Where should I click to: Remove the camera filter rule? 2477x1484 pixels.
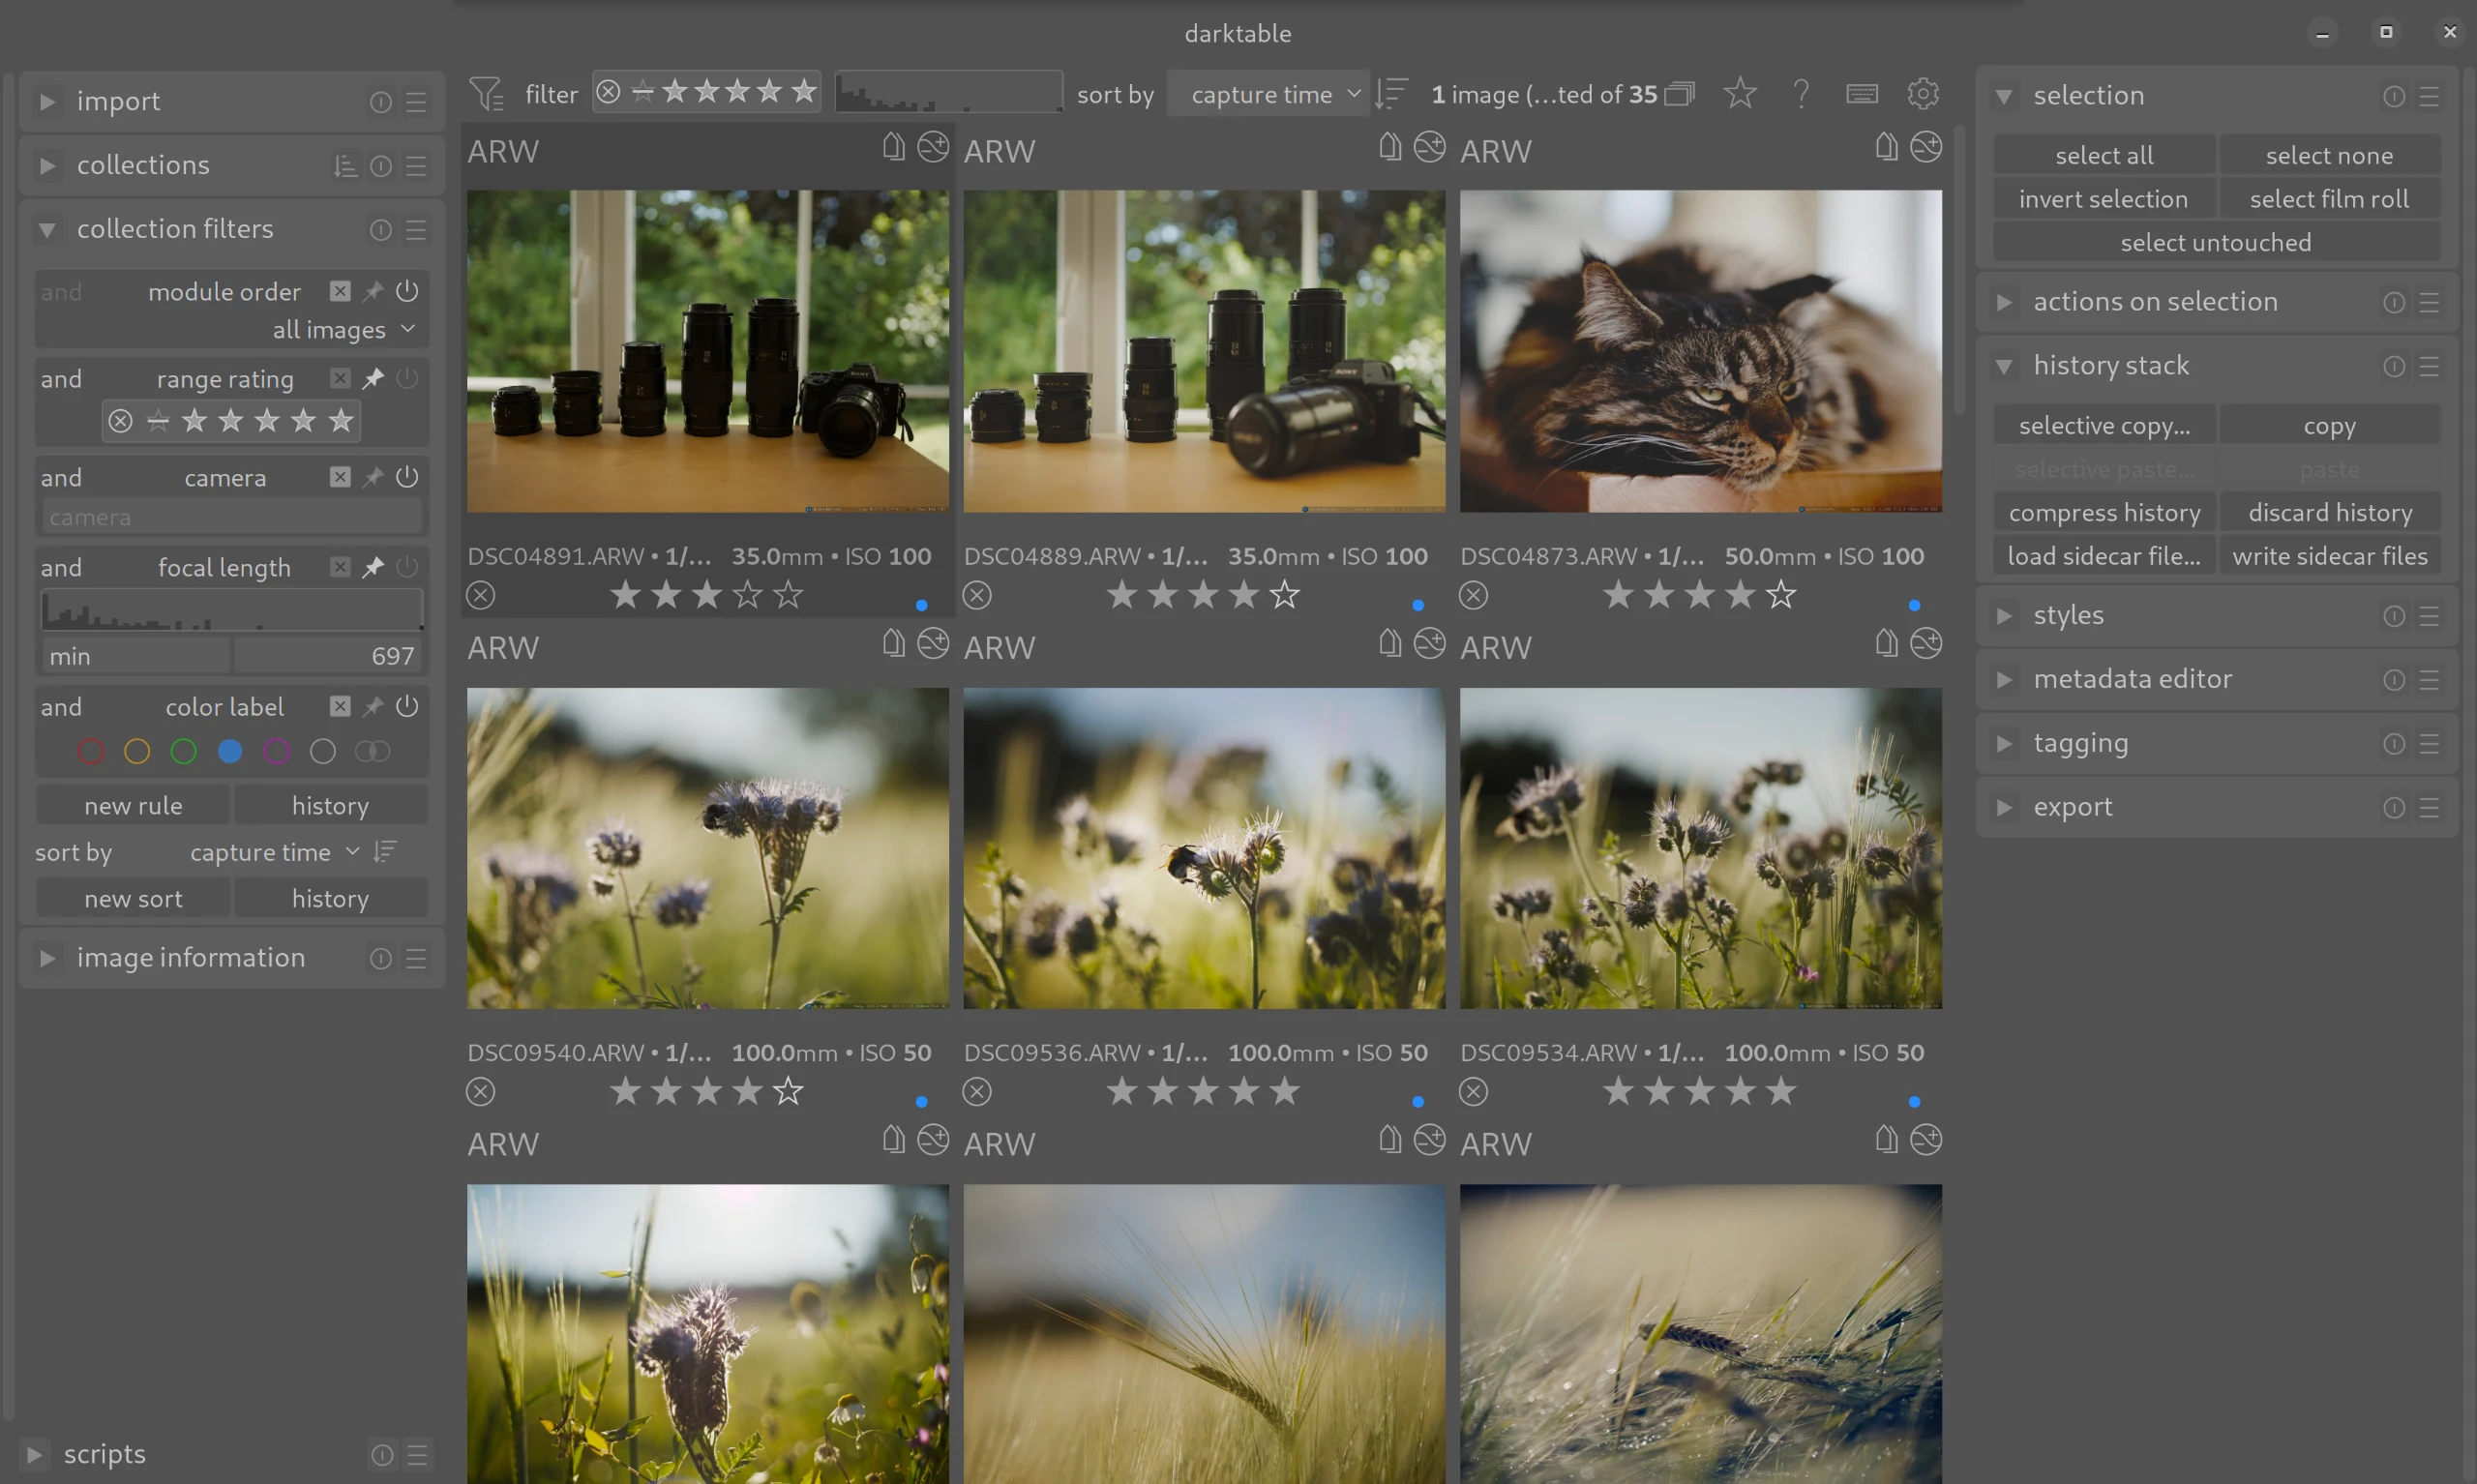(x=340, y=477)
